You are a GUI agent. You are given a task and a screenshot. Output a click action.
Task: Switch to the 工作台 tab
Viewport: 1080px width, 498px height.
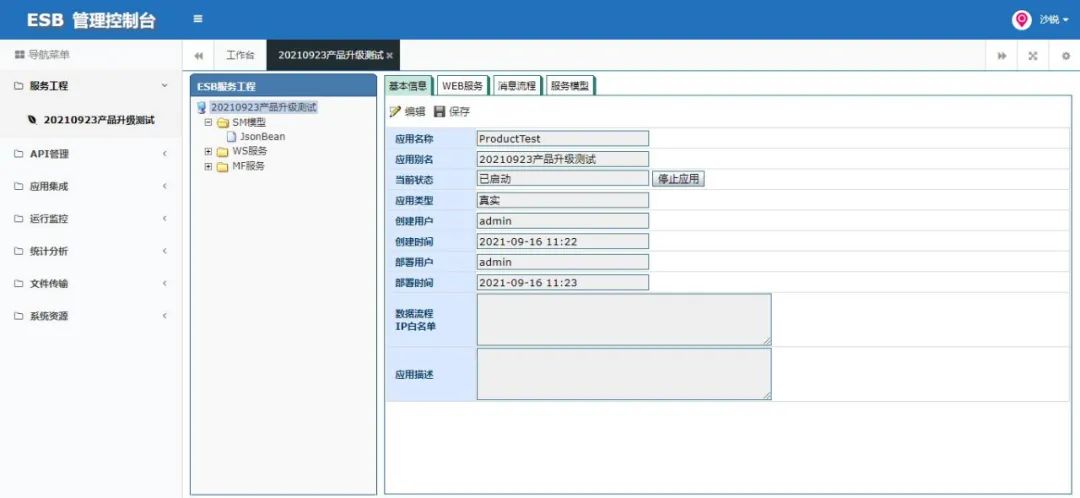coord(240,55)
